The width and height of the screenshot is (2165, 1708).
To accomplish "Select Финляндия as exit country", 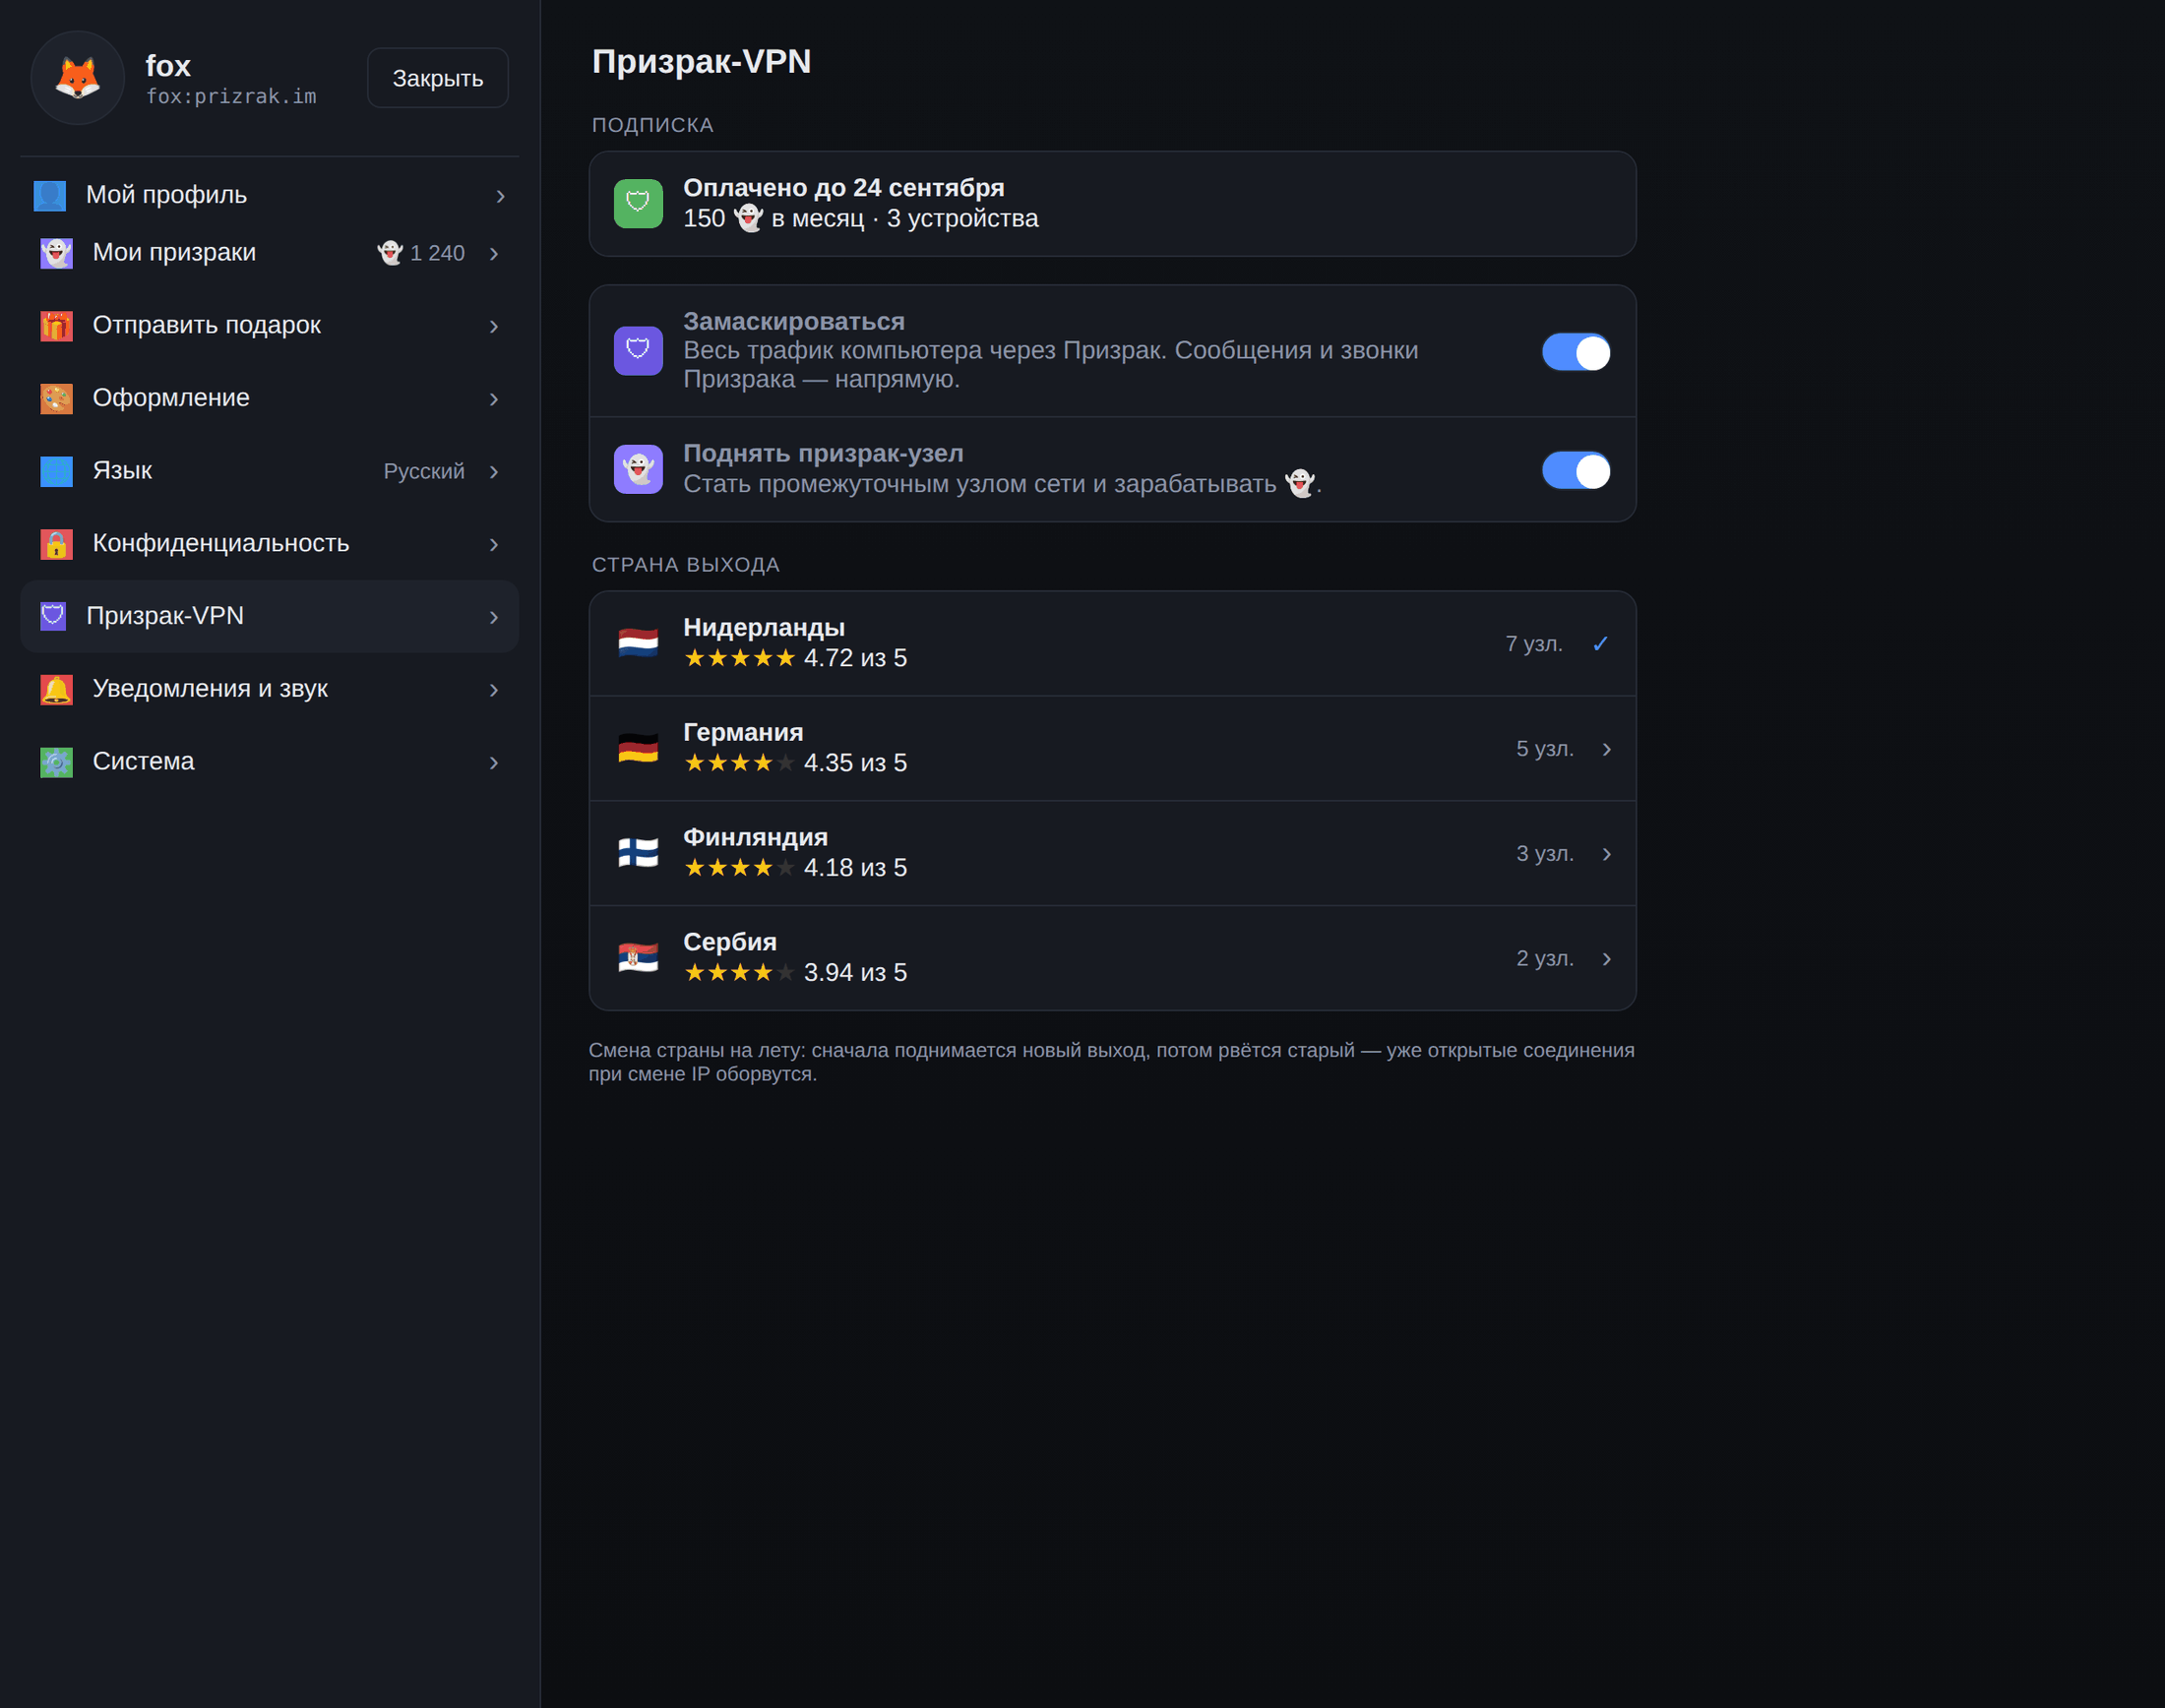I will (x=1112, y=853).
